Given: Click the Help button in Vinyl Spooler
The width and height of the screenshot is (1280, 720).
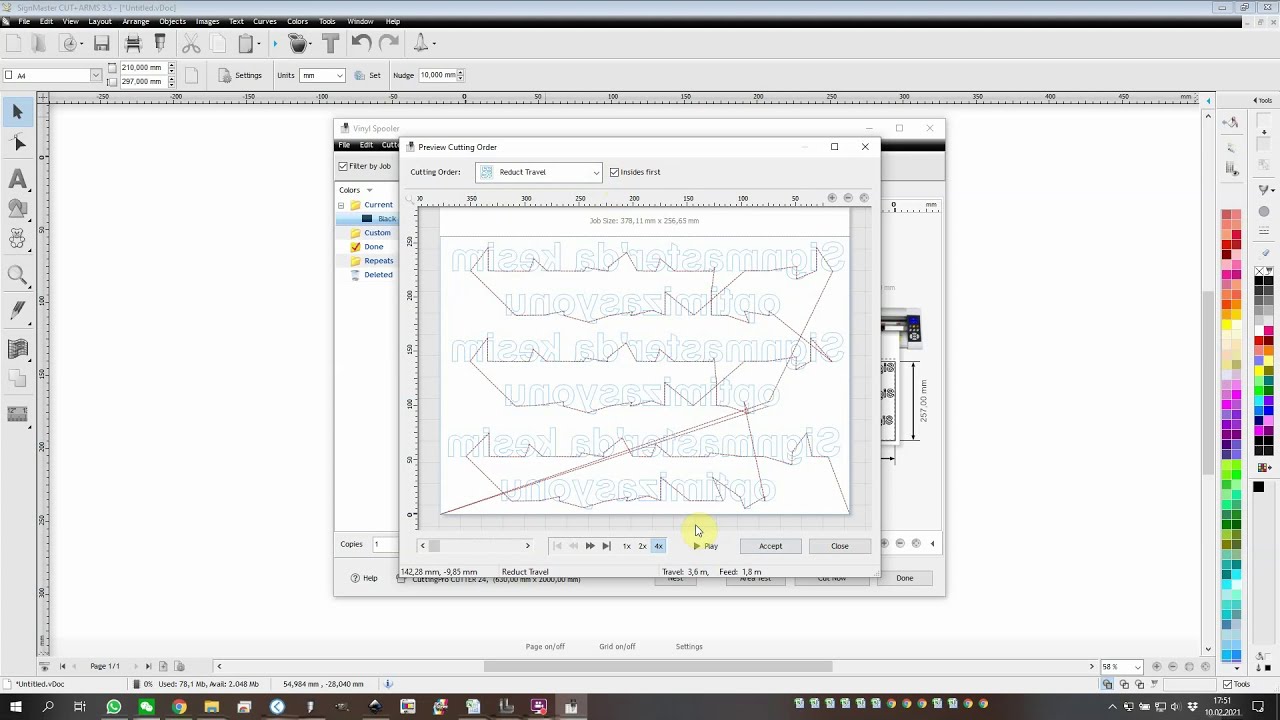Looking at the screenshot, I should pyautogui.click(x=364, y=578).
